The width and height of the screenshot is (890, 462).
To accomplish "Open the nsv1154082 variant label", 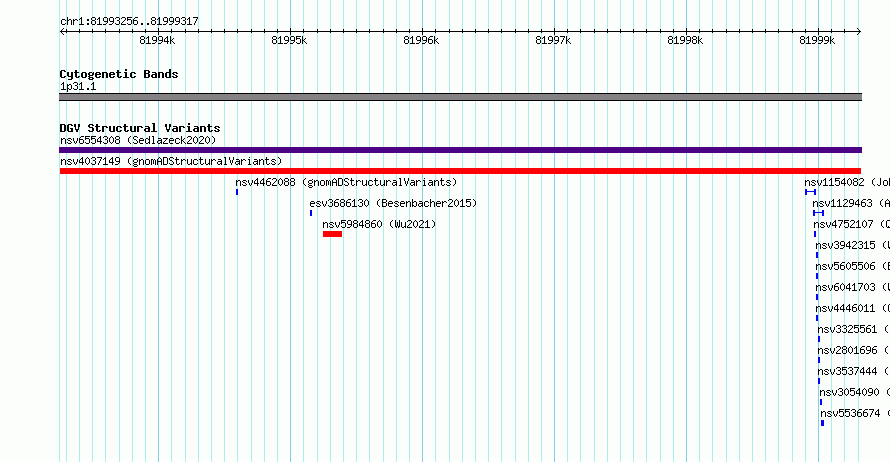I will pos(847,182).
